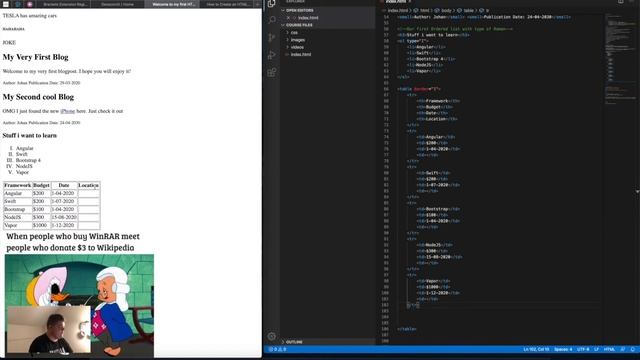The width and height of the screenshot is (640, 360).
Task: Click the 'Framework' table header cell
Action: (x=18, y=185)
